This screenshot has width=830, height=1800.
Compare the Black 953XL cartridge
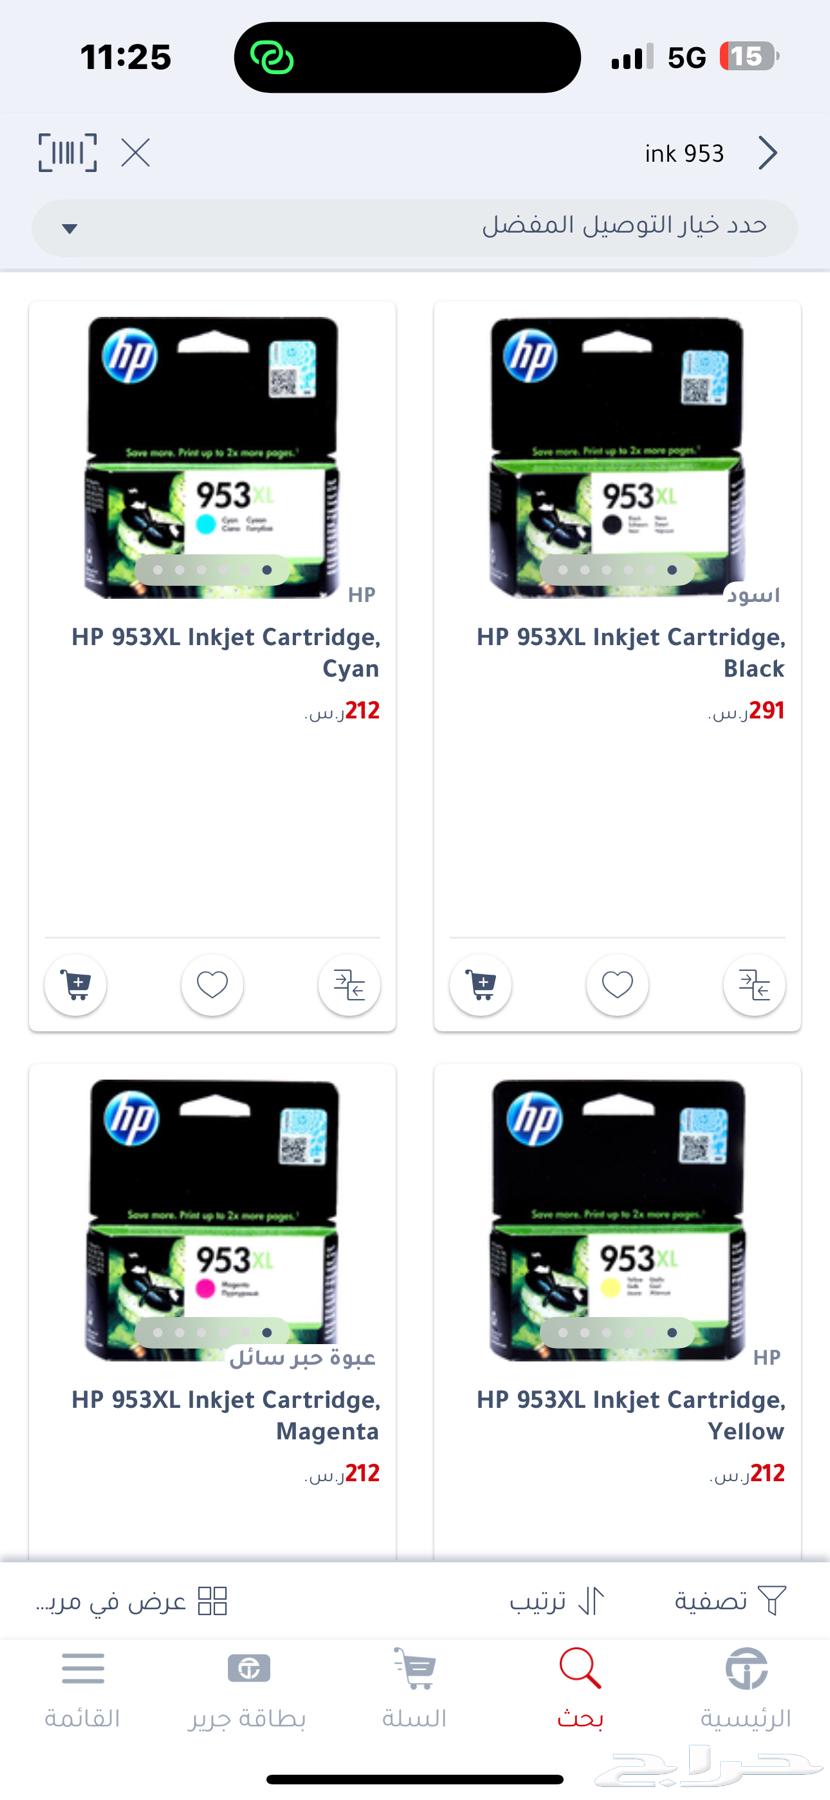[x=754, y=985]
